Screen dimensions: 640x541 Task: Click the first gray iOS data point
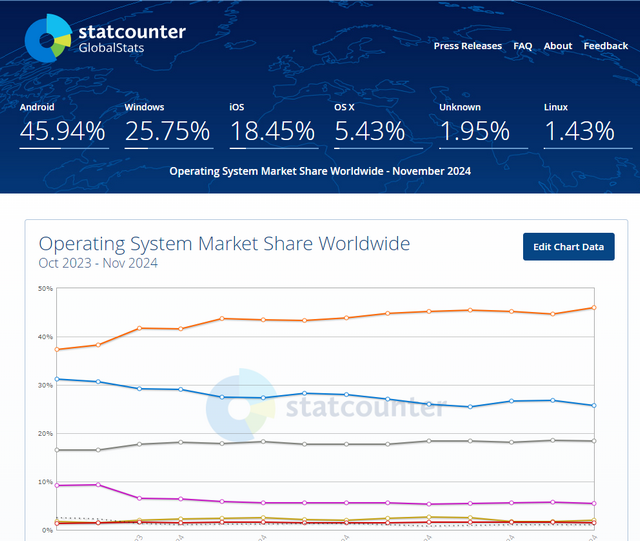57,450
